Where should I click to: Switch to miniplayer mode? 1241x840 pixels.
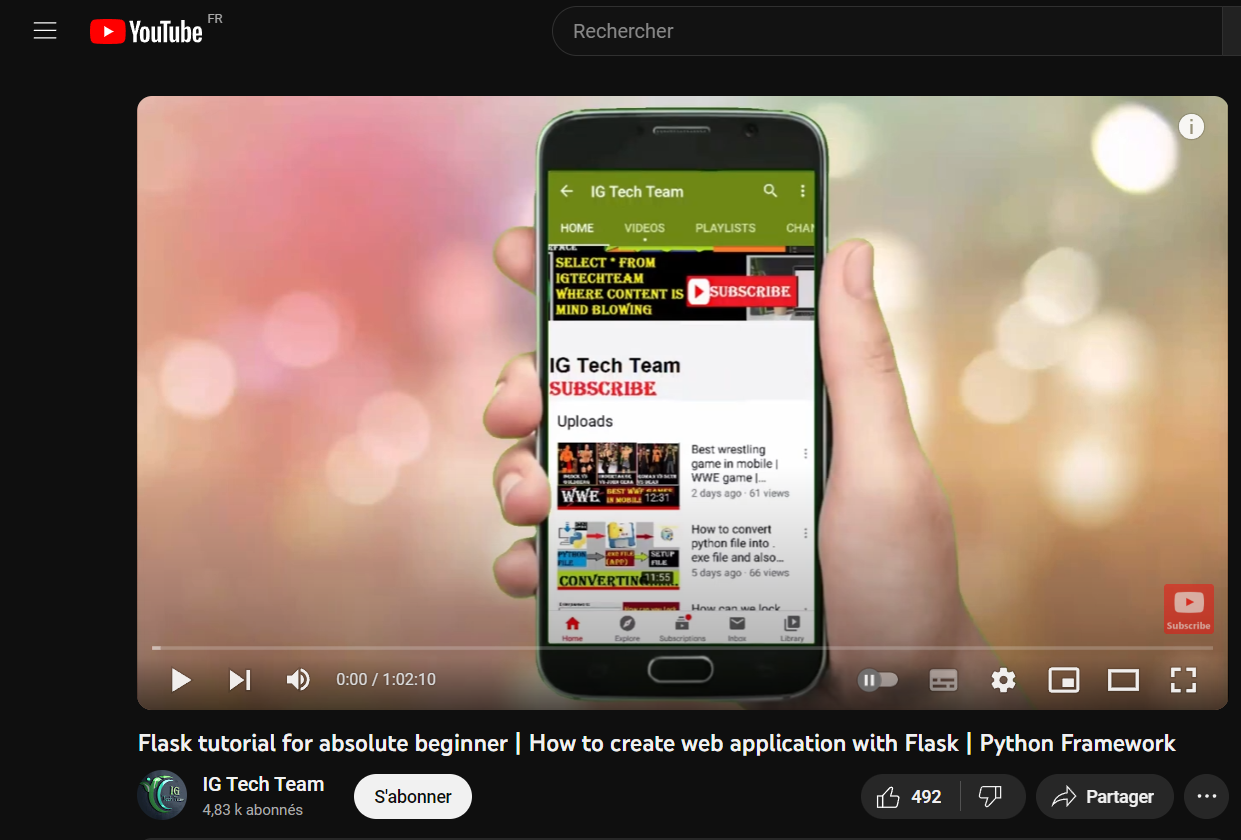(x=1063, y=680)
